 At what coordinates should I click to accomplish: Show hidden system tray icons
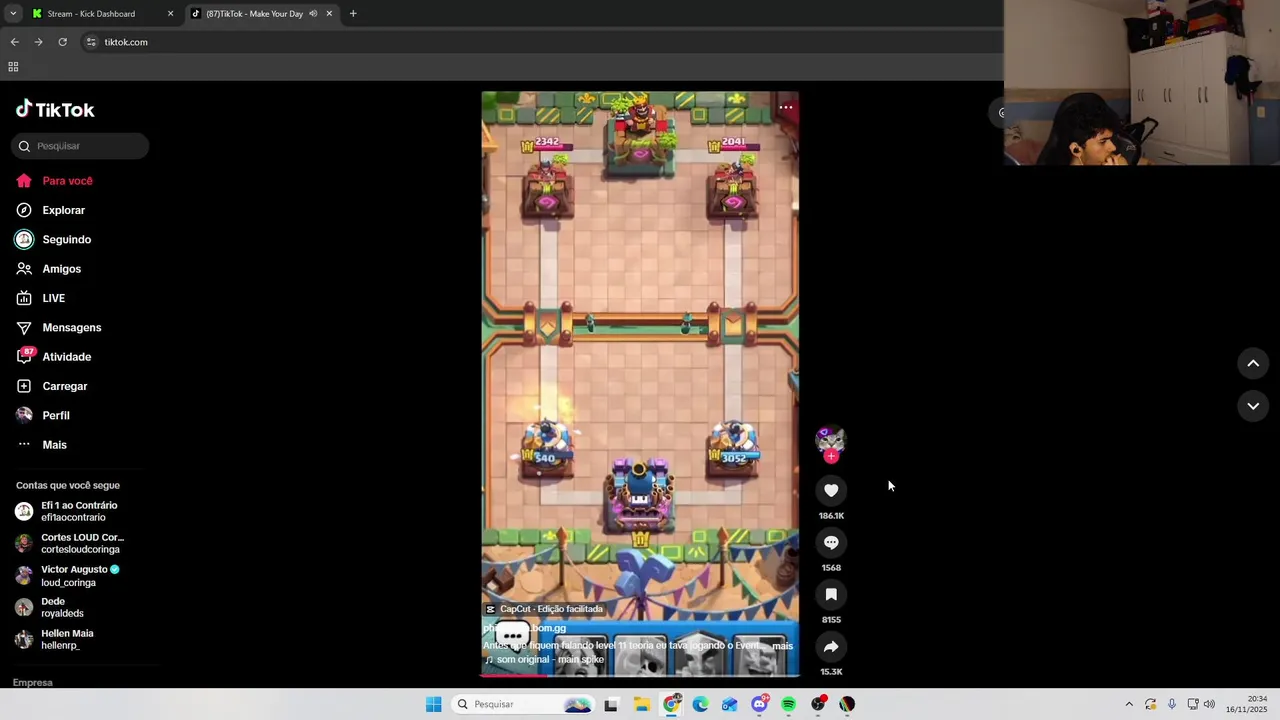click(1129, 704)
